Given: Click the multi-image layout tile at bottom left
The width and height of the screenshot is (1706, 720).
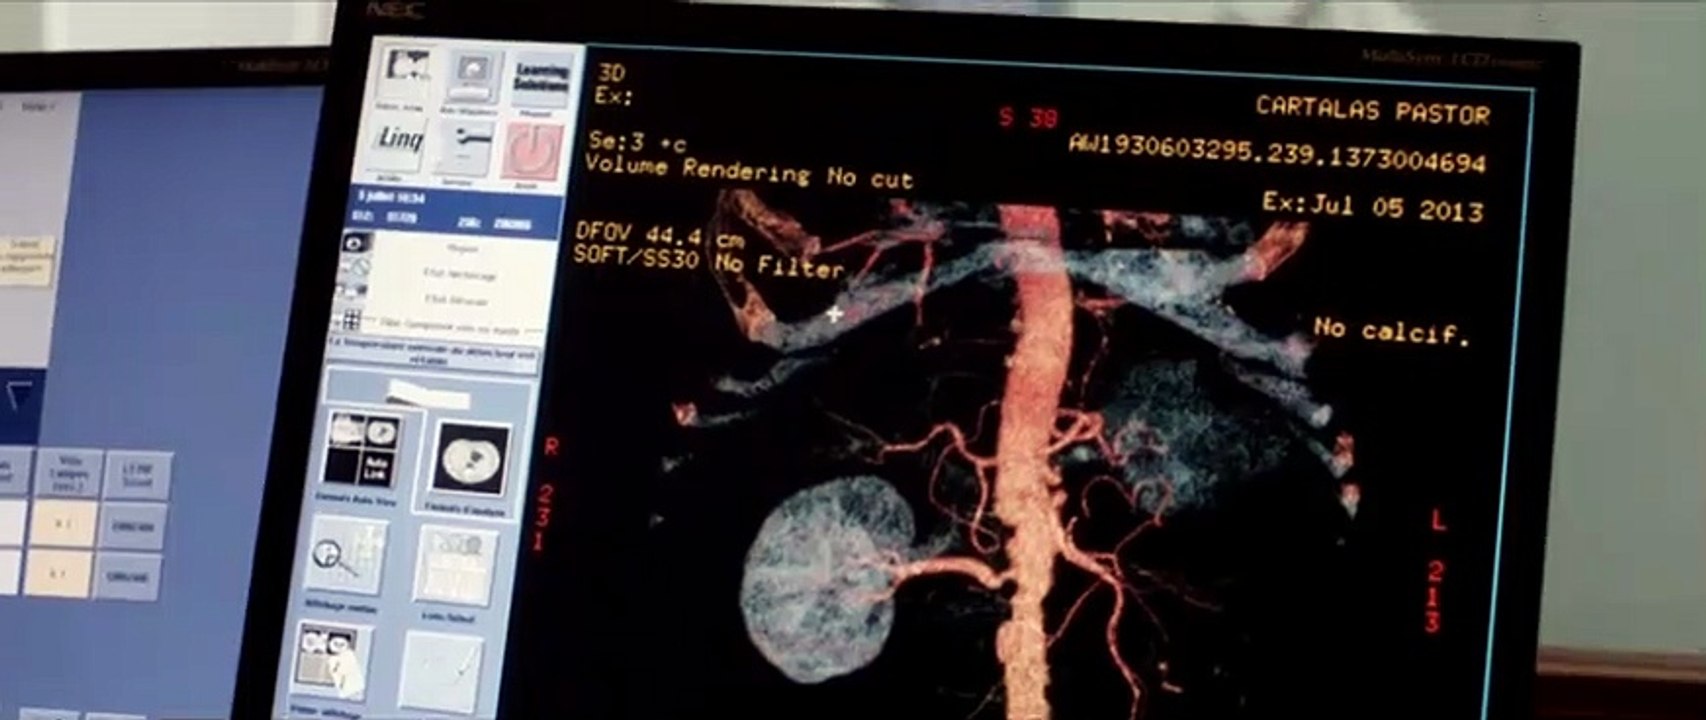Looking at the screenshot, I should pos(333,661).
